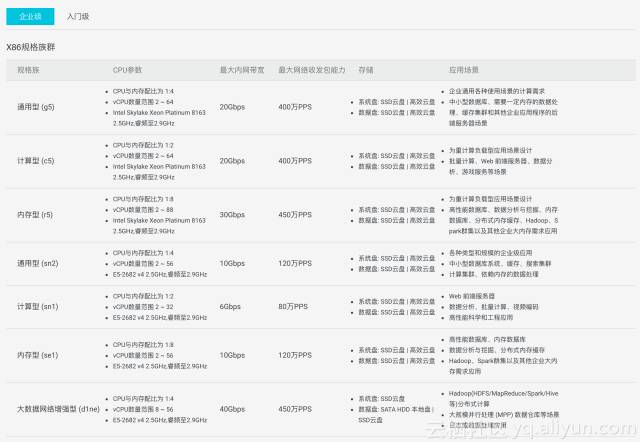Click 系统盘 storage entry in g5 row
The image size is (640, 442).
(x=397, y=102)
